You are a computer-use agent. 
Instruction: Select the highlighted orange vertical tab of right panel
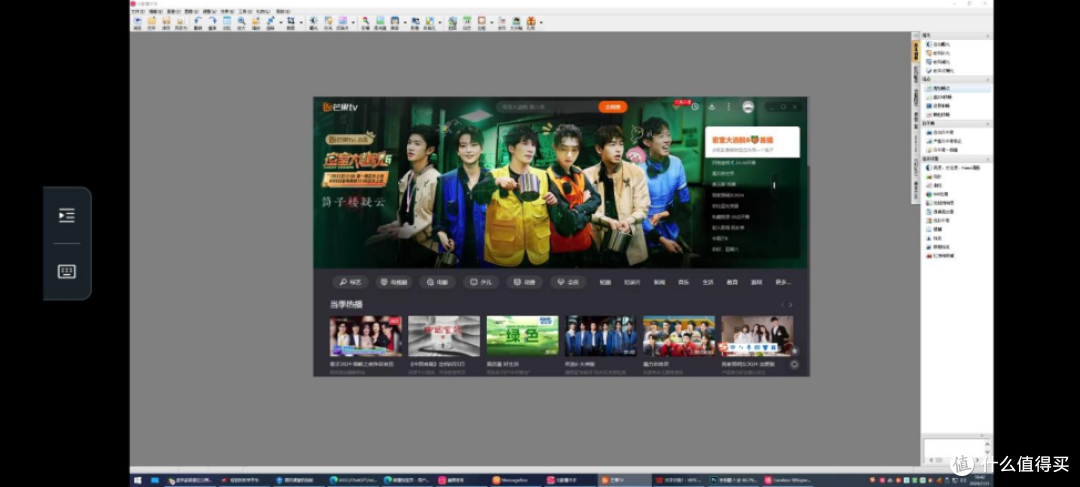[x=915, y=51]
